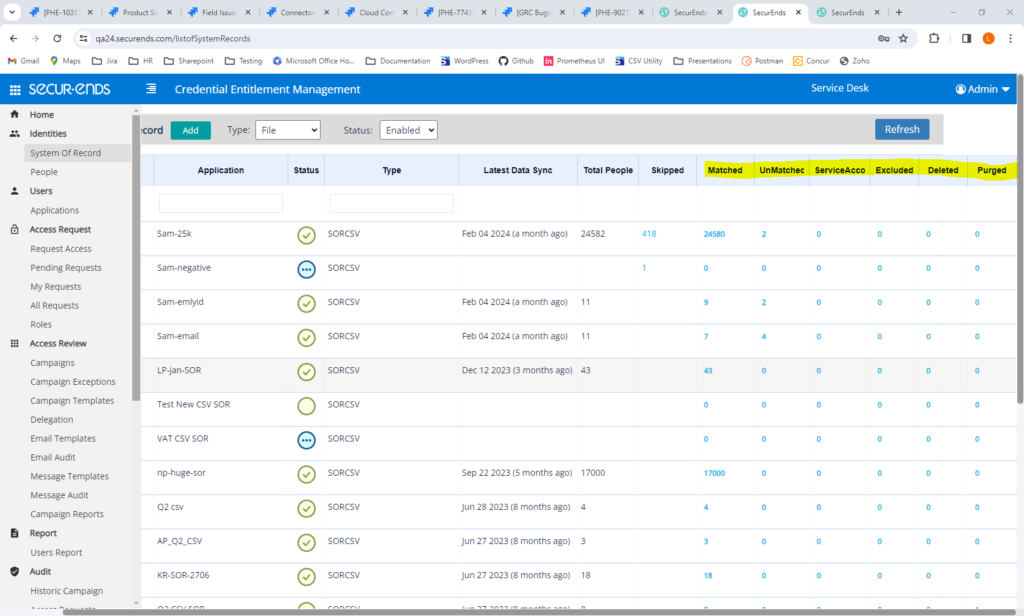This screenshot has height=616, width=1024.
Task: Click the pending status icon for VAT CSV SOR
Action: pyautogui.click(x=306, y=440)
